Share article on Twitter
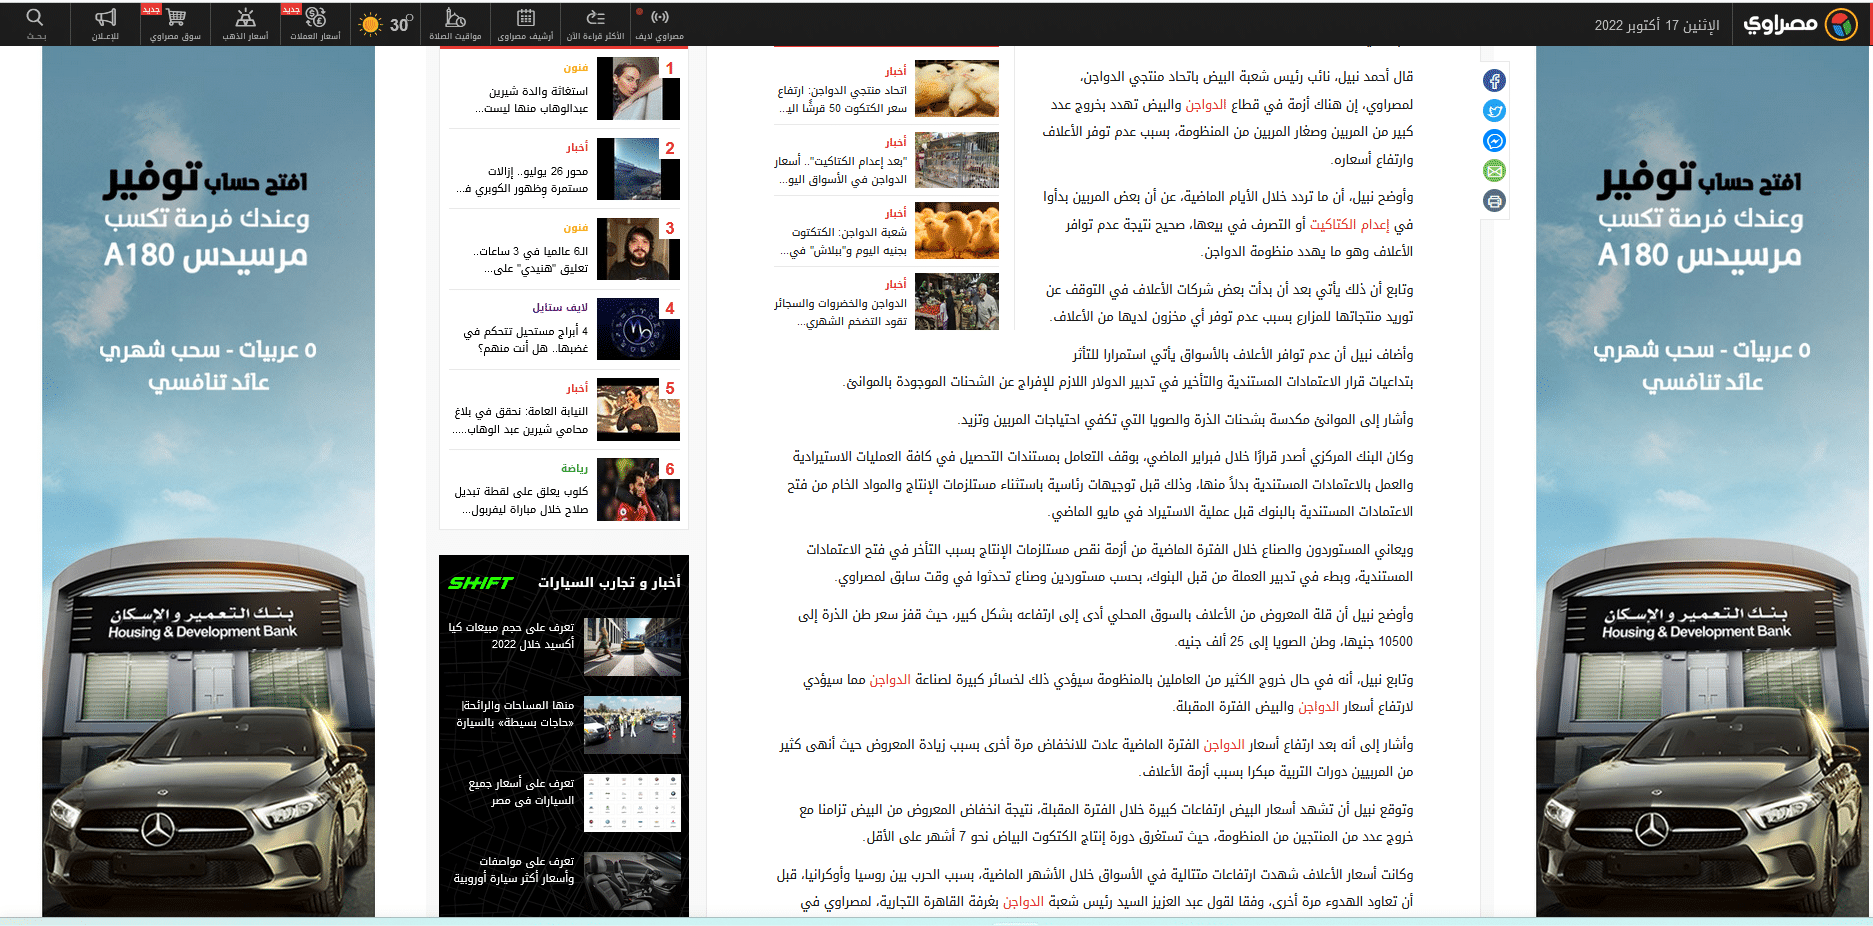 (1494, 111)
